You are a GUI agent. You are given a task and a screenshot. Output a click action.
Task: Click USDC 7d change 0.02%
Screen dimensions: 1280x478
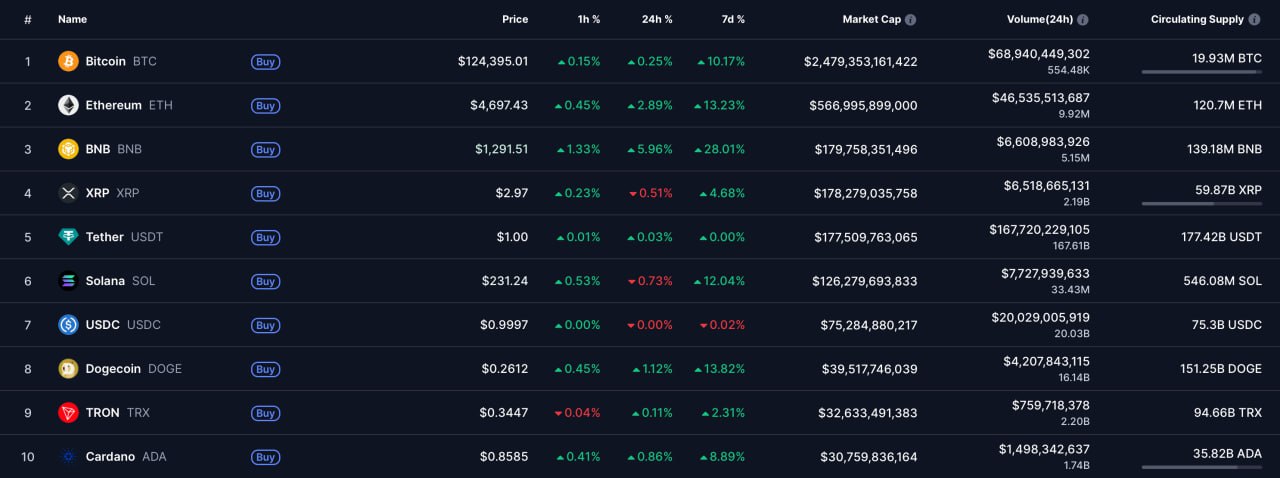pyautogui.click(x=722, y=325)
